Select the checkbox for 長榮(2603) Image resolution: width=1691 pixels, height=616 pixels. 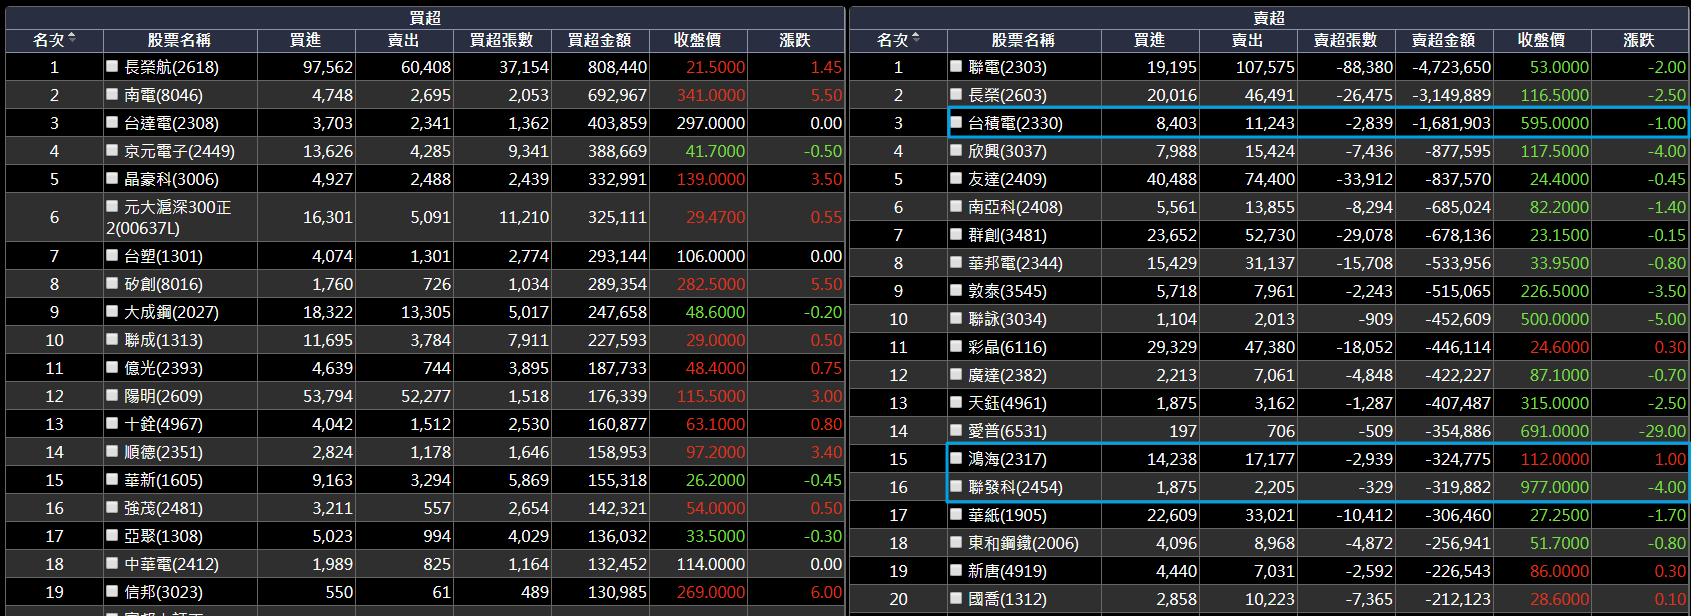click(956, 95)
